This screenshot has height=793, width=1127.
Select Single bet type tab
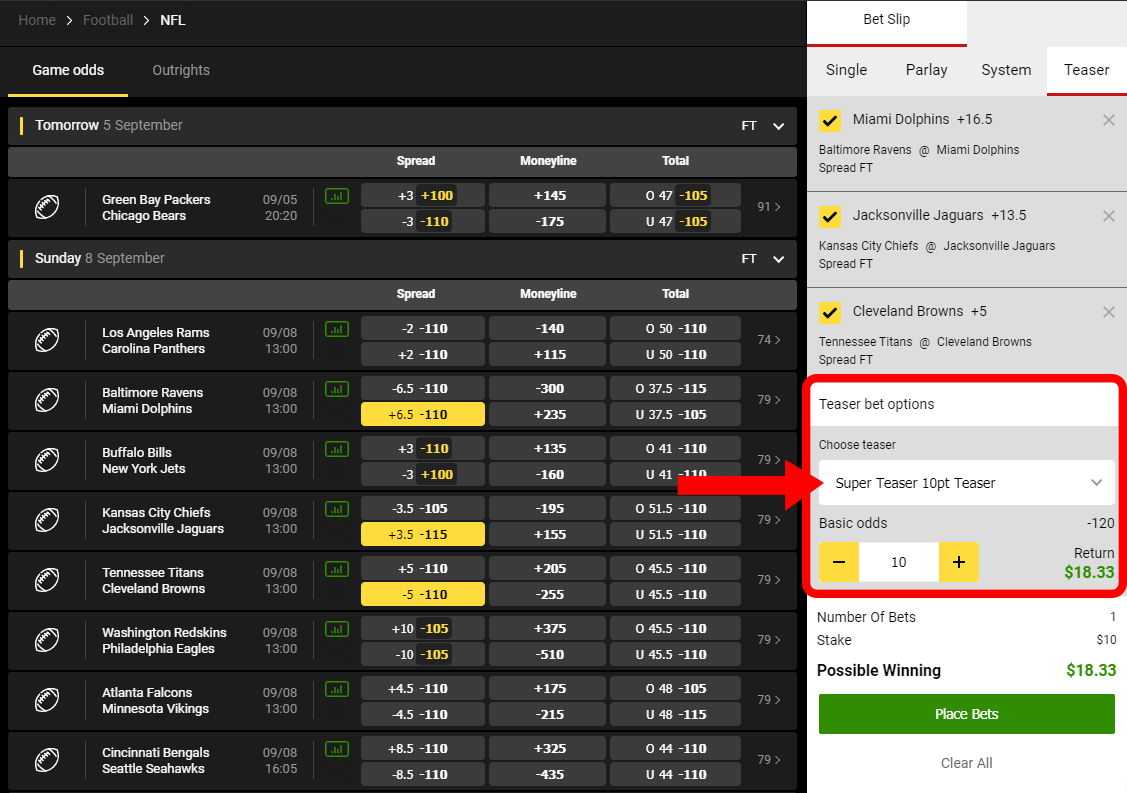846,70
